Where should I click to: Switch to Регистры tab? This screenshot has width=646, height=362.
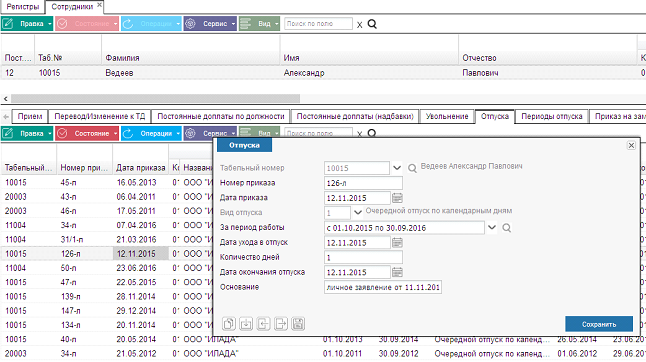[23, 7]
